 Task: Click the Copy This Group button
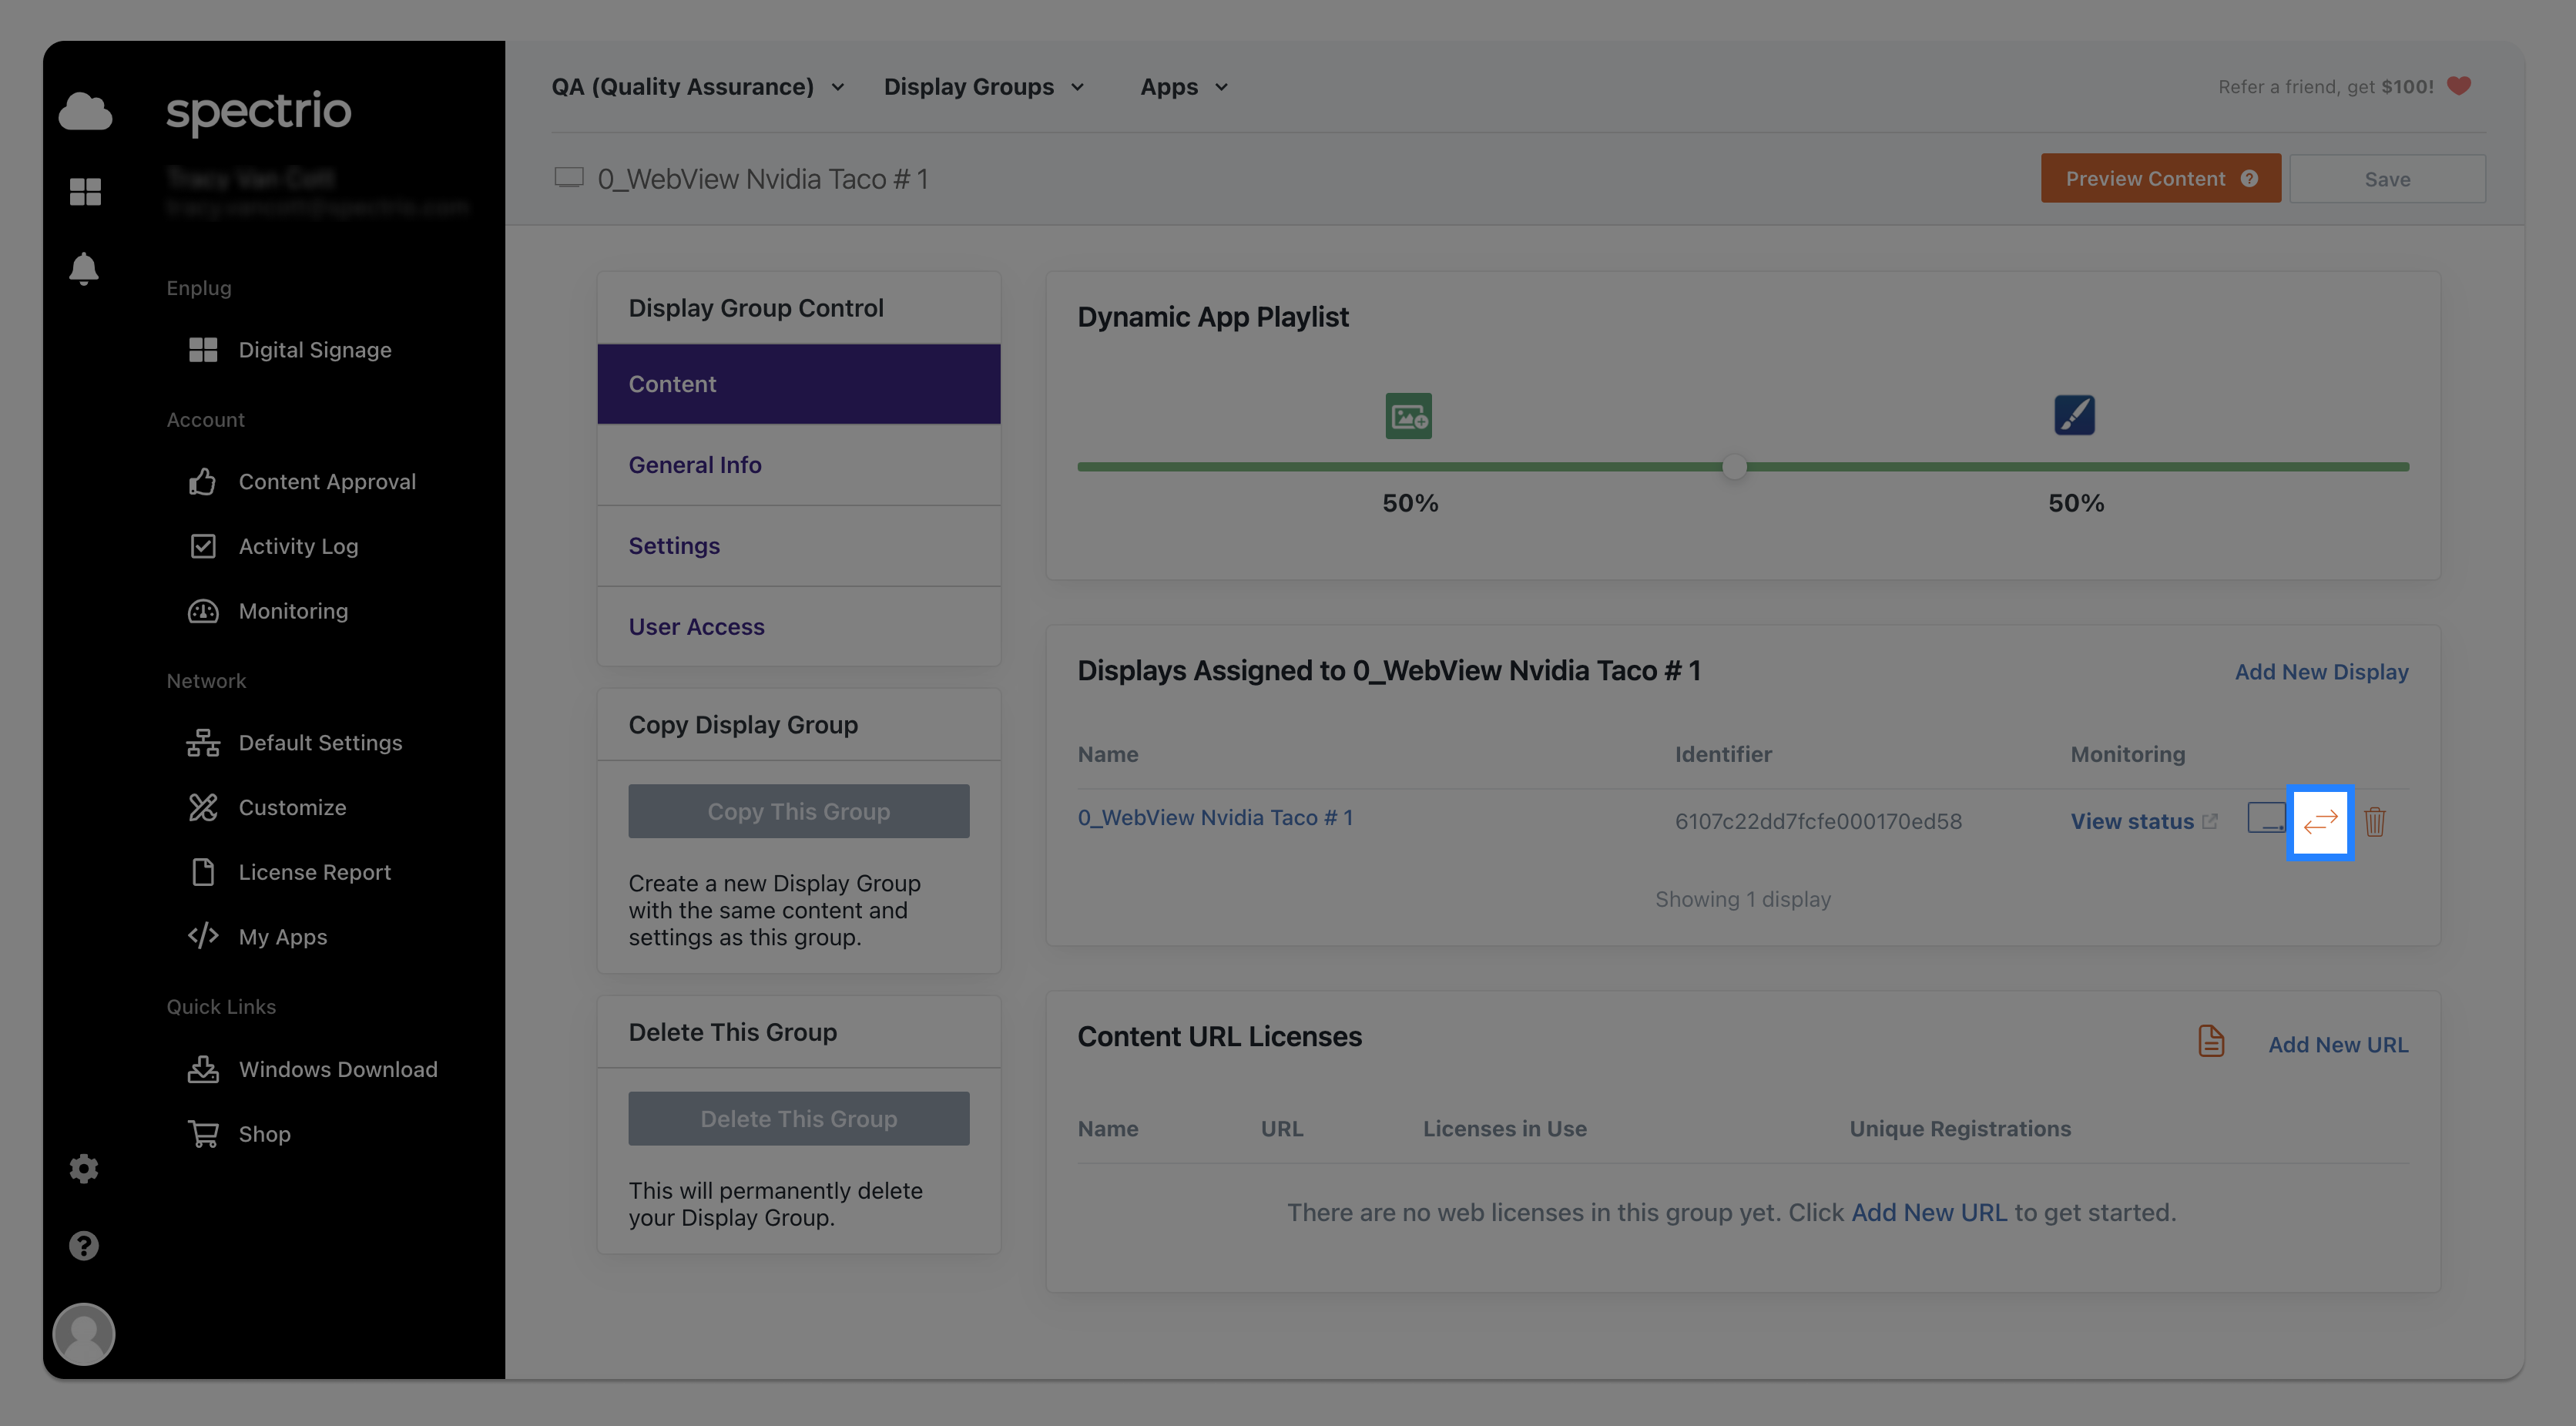pyautogui.click(x=798, y=811)
